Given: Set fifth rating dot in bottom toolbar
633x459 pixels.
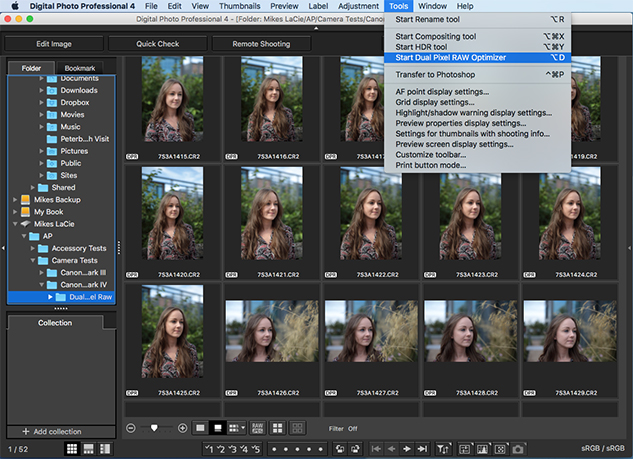Looking at the screenshot, I should pos(321,449).
